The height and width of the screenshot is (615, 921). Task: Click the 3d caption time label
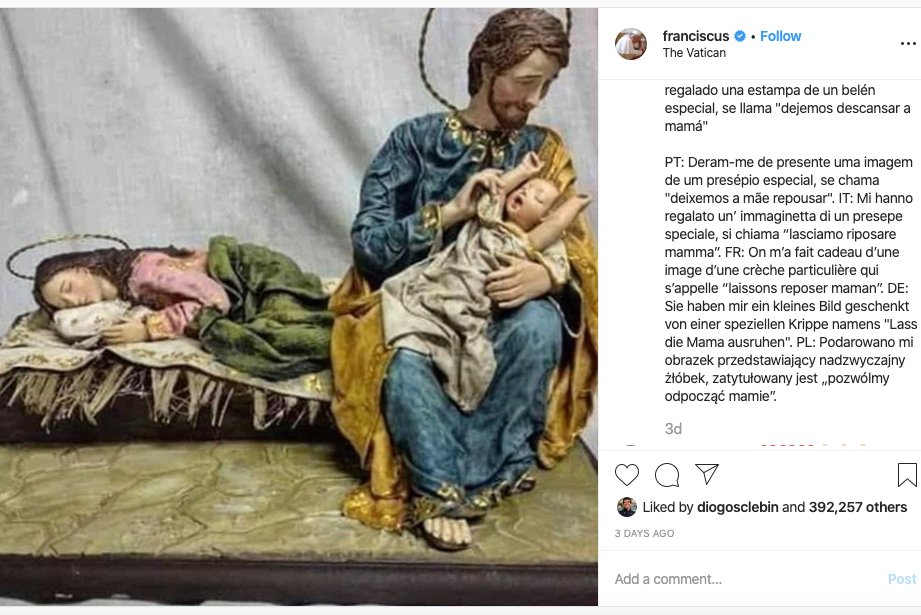click(x=673, y=429)
